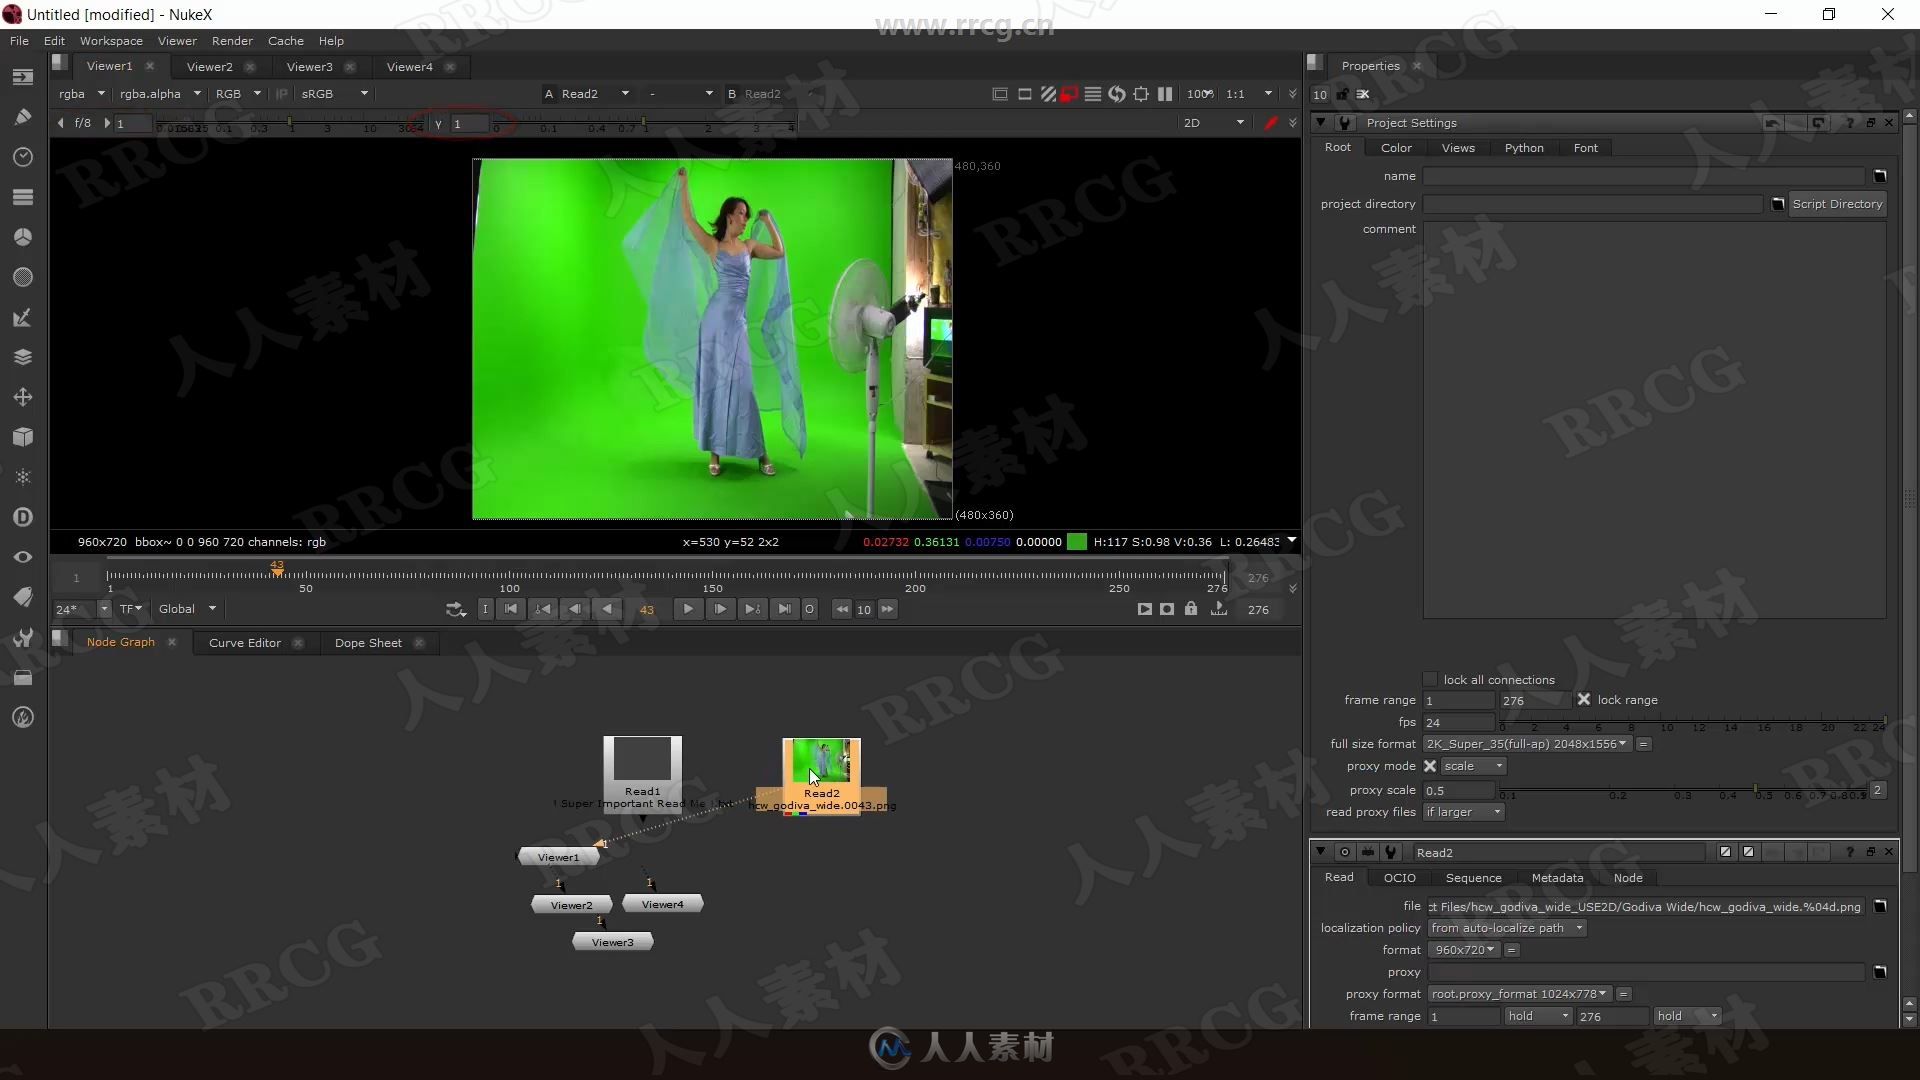
Task: Select the Read2 node thumbnail
Action: (x=821, y=762)
